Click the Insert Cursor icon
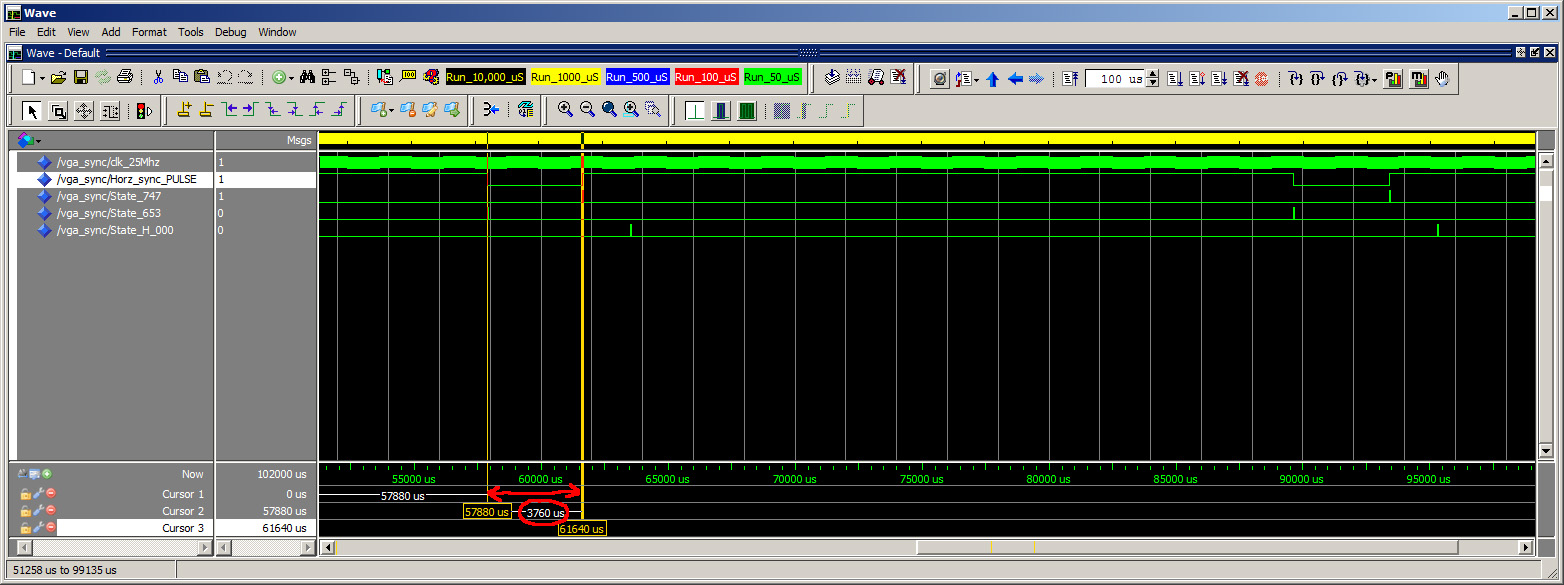 pyautogui.click(x=185, y=110)
